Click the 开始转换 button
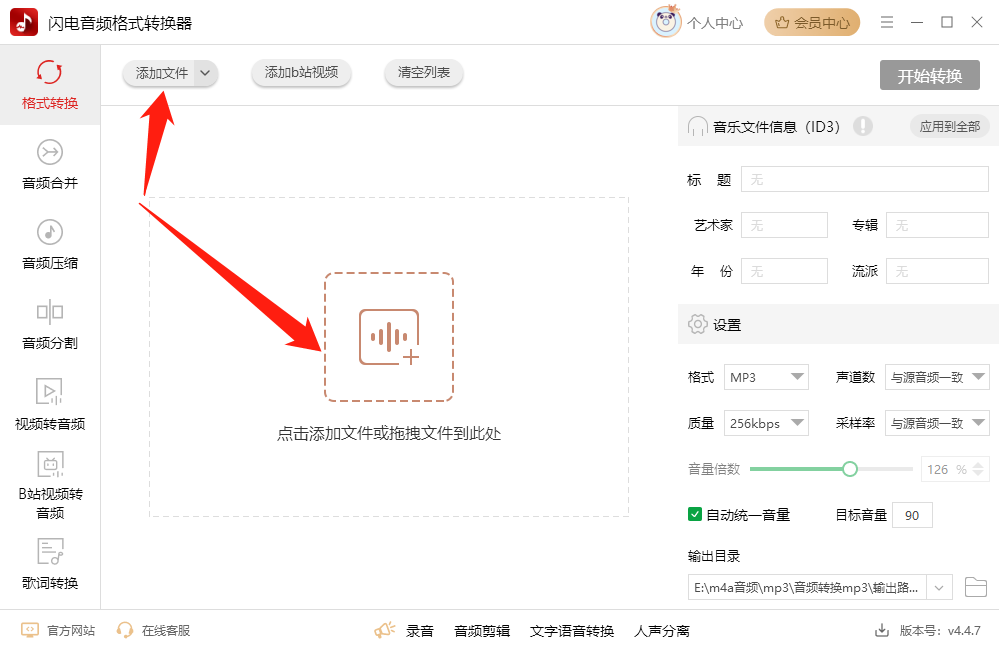The height and width of the screenshot is (649, 999). pyautogui.click(x=930, y=76)
